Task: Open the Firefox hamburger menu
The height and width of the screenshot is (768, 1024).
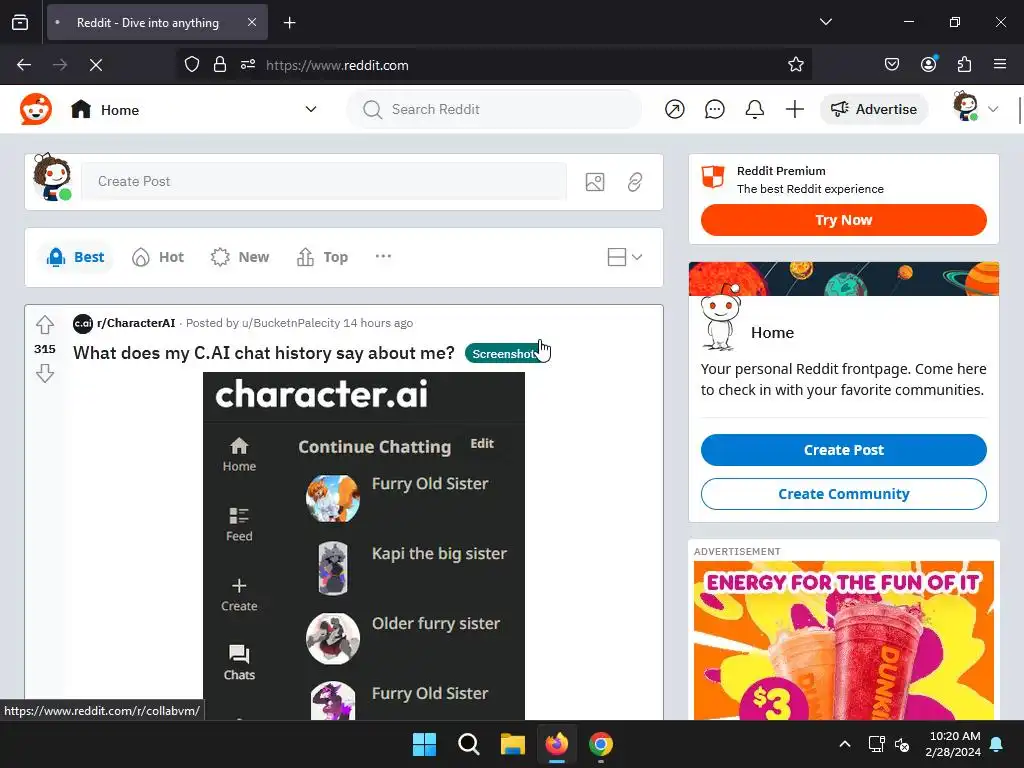Action: tap(1000, 64)
